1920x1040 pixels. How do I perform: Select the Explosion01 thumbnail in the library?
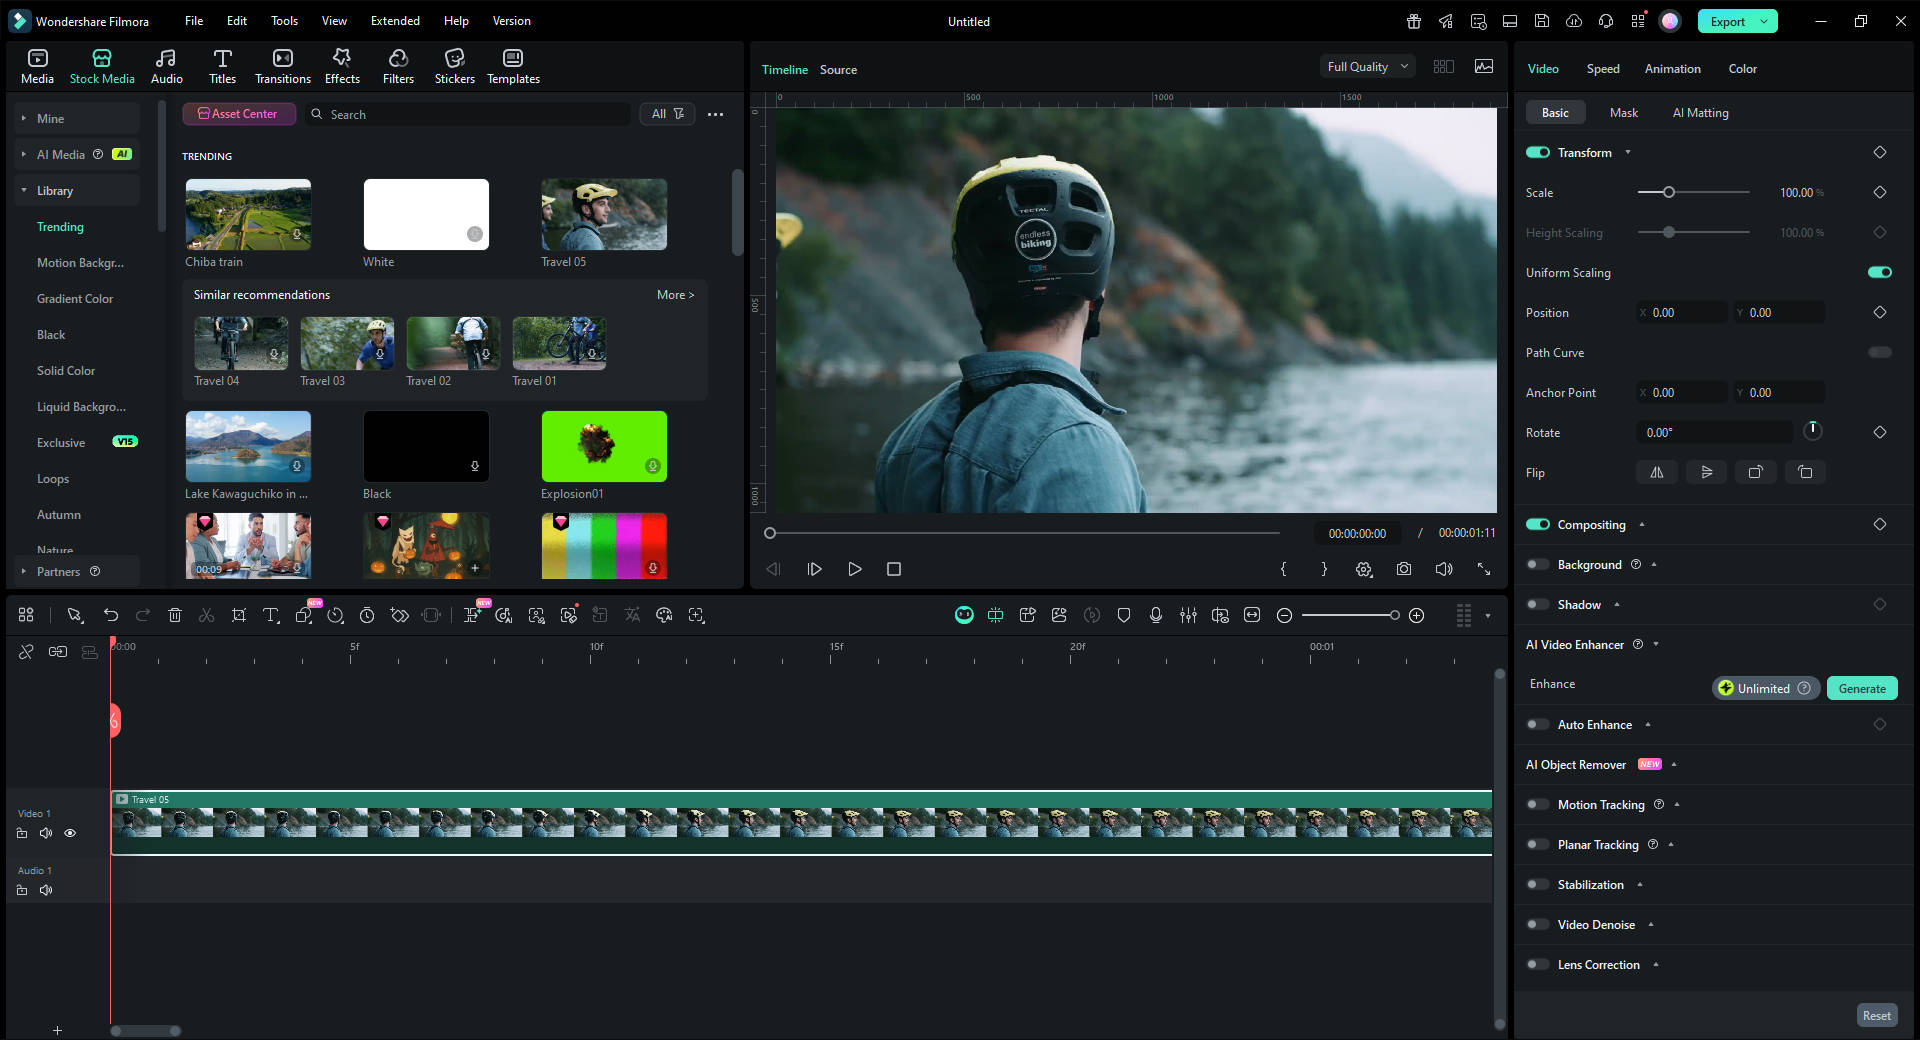coord(603,446)
